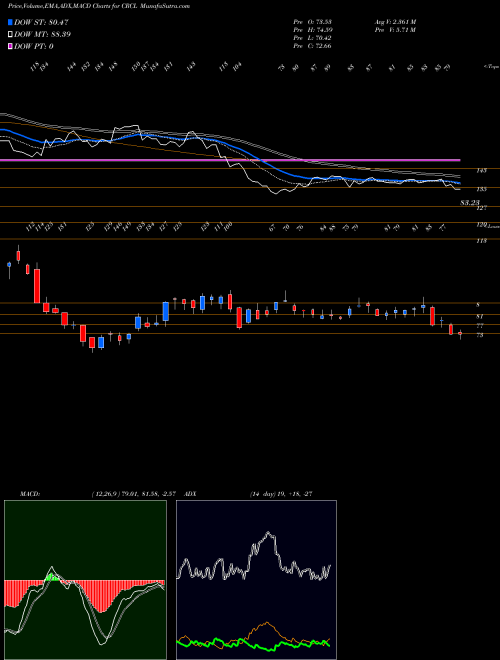
Task: Select the 'DOW MT: 88.39' legend text
Action: 43,35
